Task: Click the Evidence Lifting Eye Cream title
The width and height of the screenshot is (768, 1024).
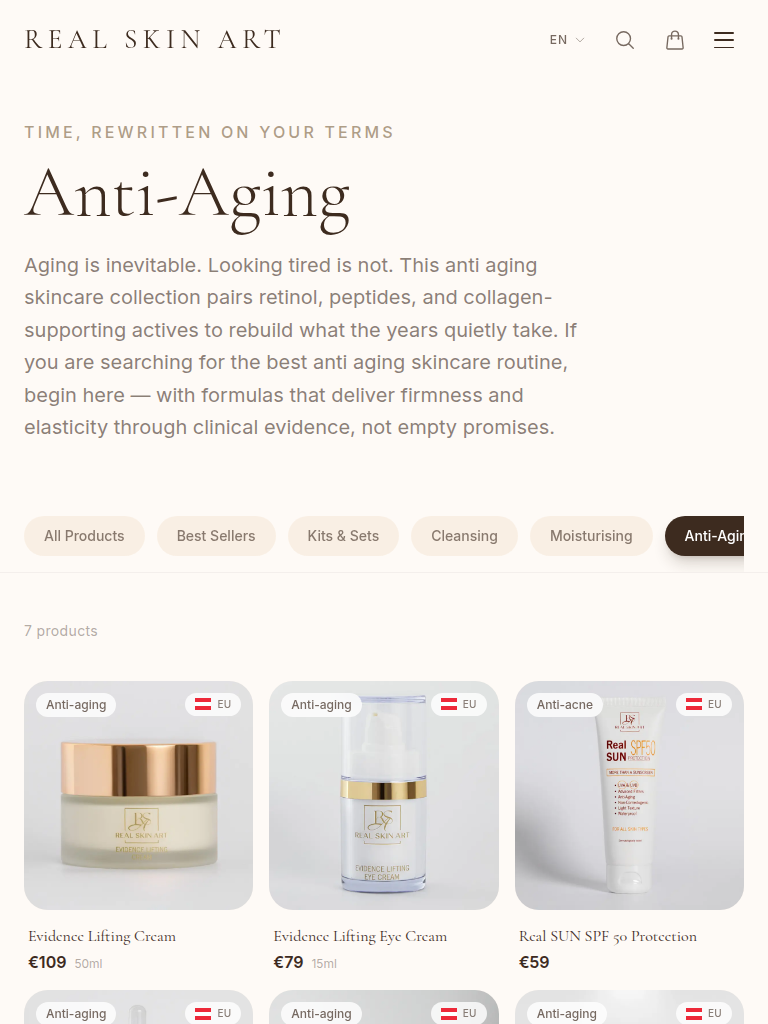Action: click(360, 936)
